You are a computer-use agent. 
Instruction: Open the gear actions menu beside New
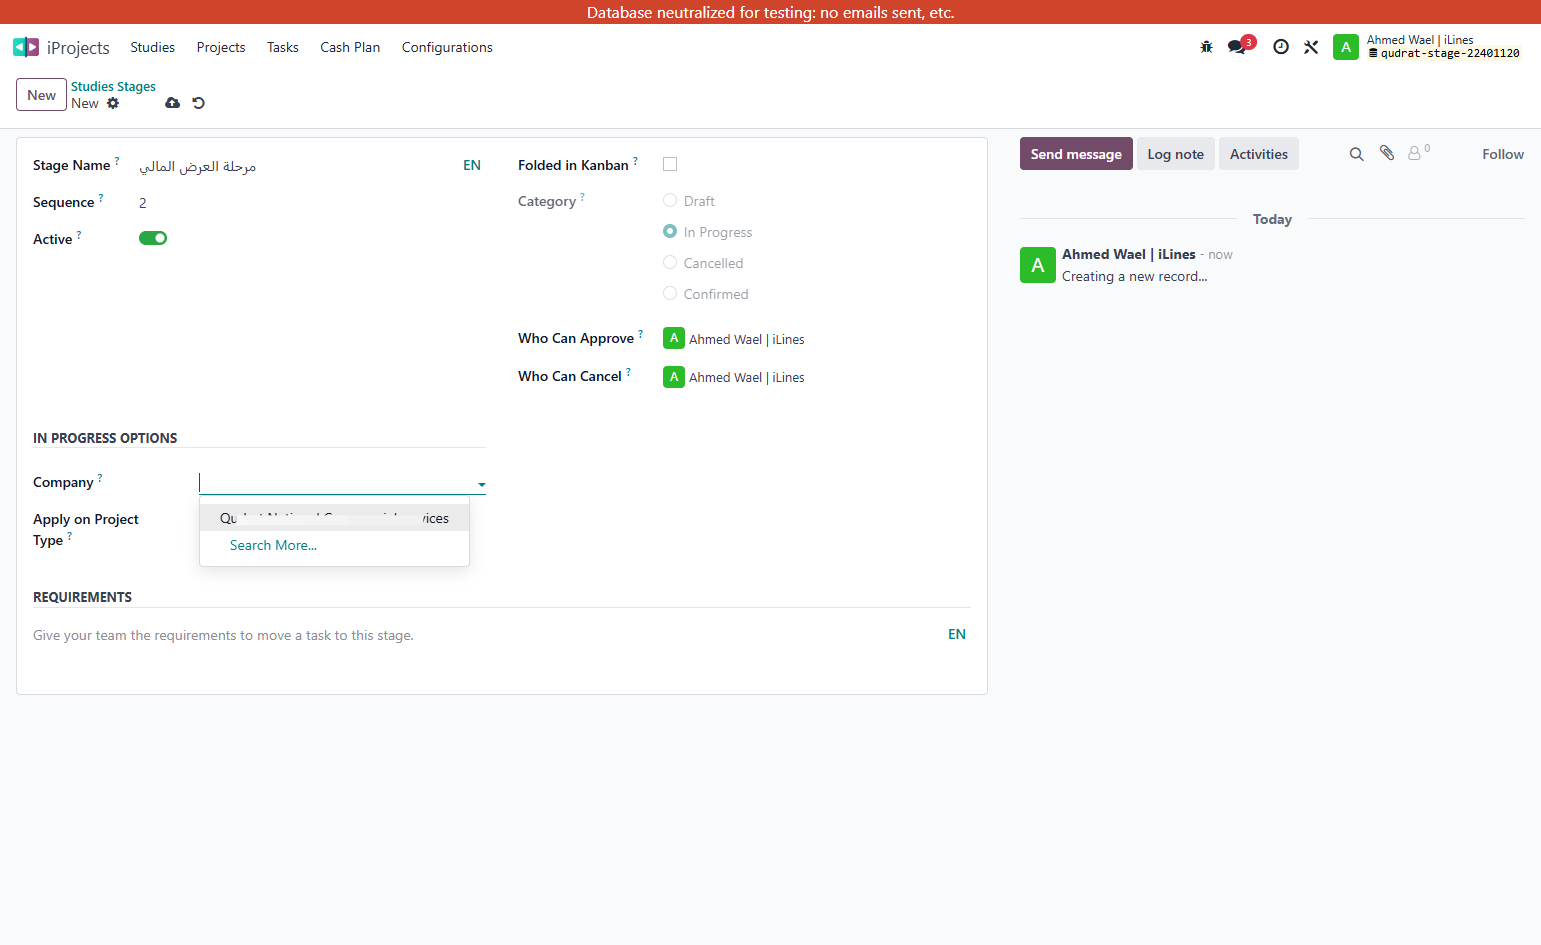113,103
